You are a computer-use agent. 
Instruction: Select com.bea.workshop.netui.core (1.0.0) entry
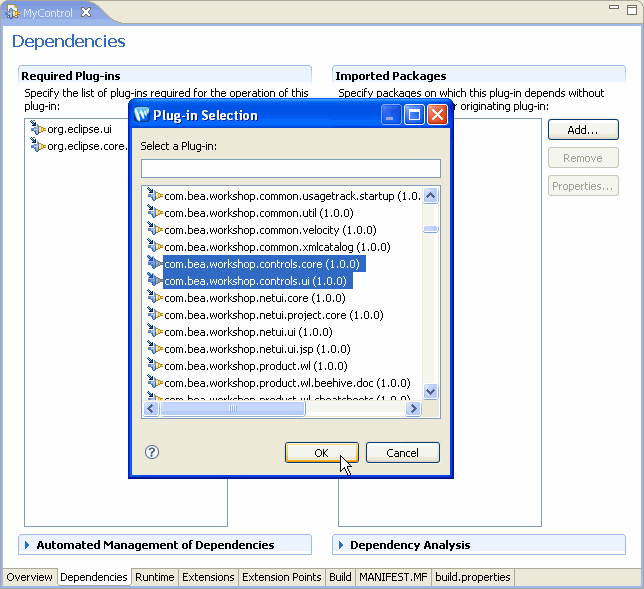coord(255,298)
